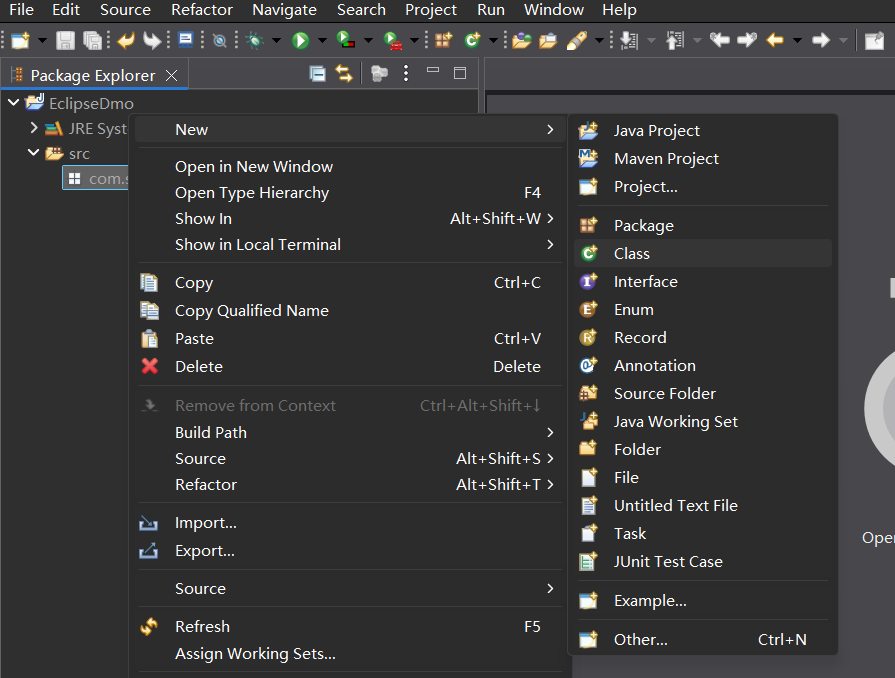Click Collapse All in Package Explorer
This screenshot has height=678, width=895.
tap(317, 74)
